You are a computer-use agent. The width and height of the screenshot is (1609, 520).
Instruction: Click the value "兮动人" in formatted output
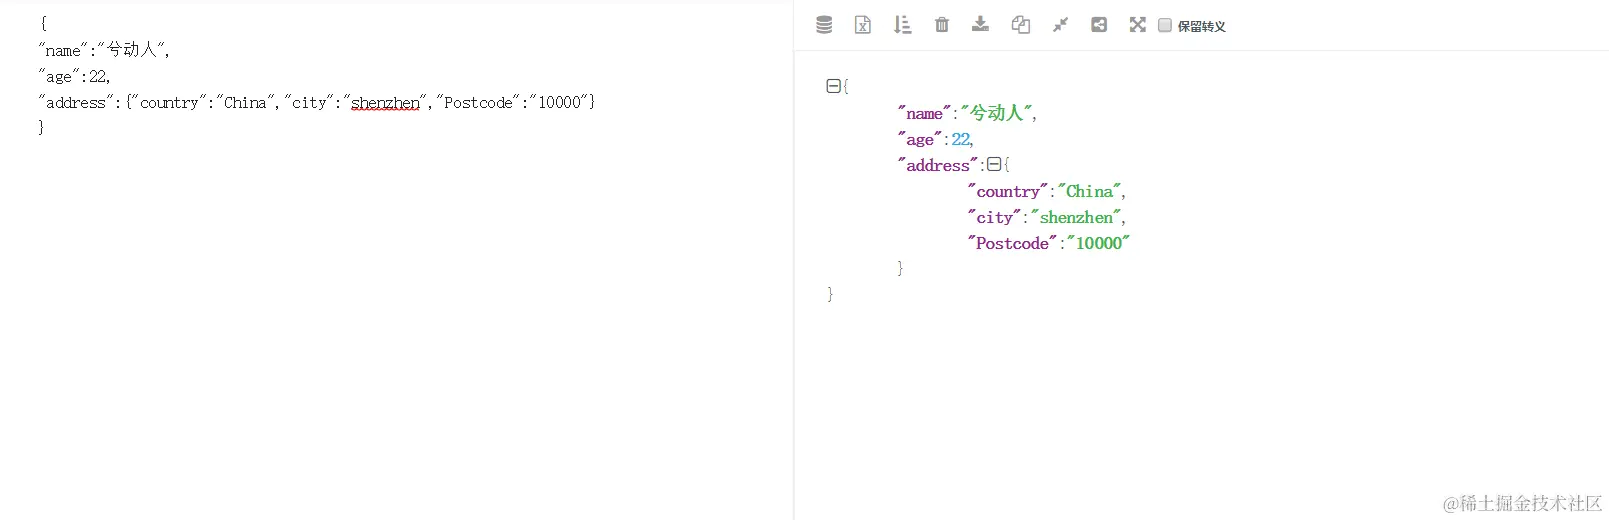996,113
